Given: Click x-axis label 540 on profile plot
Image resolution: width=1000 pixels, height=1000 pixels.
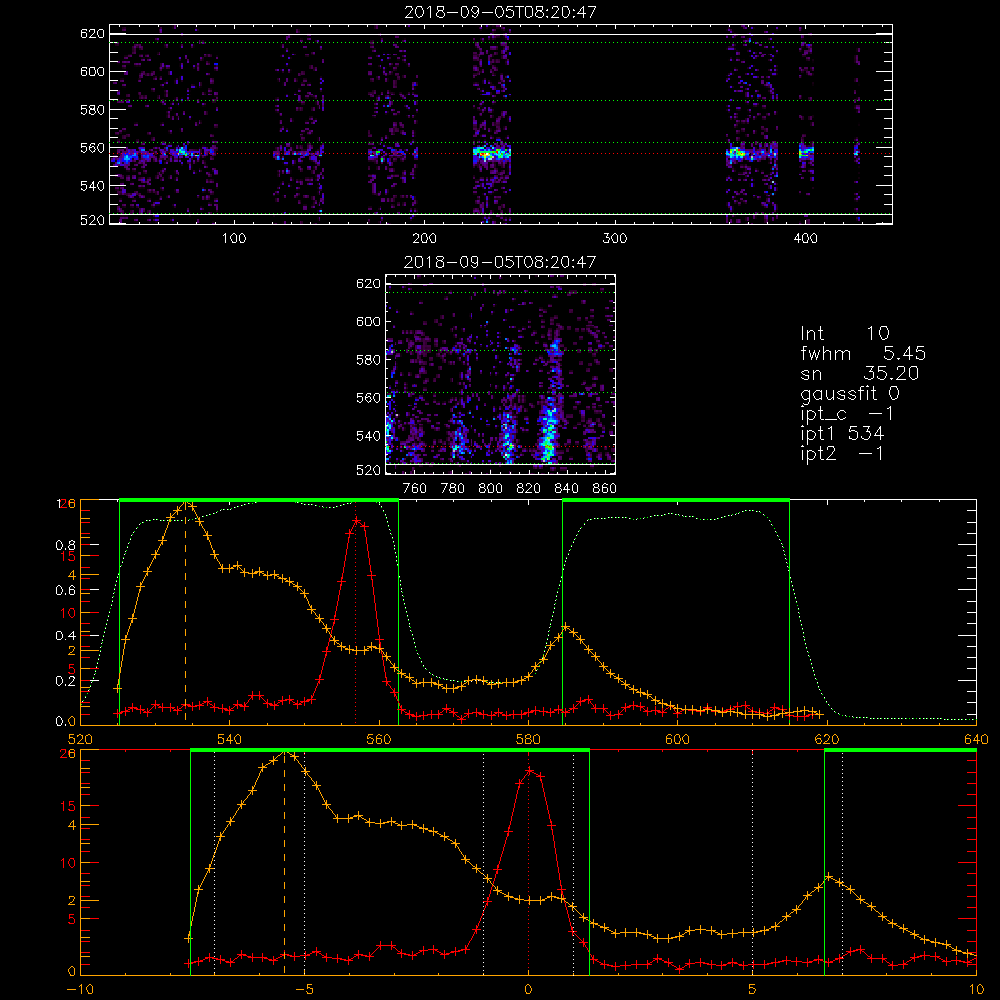Looking at the screenshot, I should [229, 740].
